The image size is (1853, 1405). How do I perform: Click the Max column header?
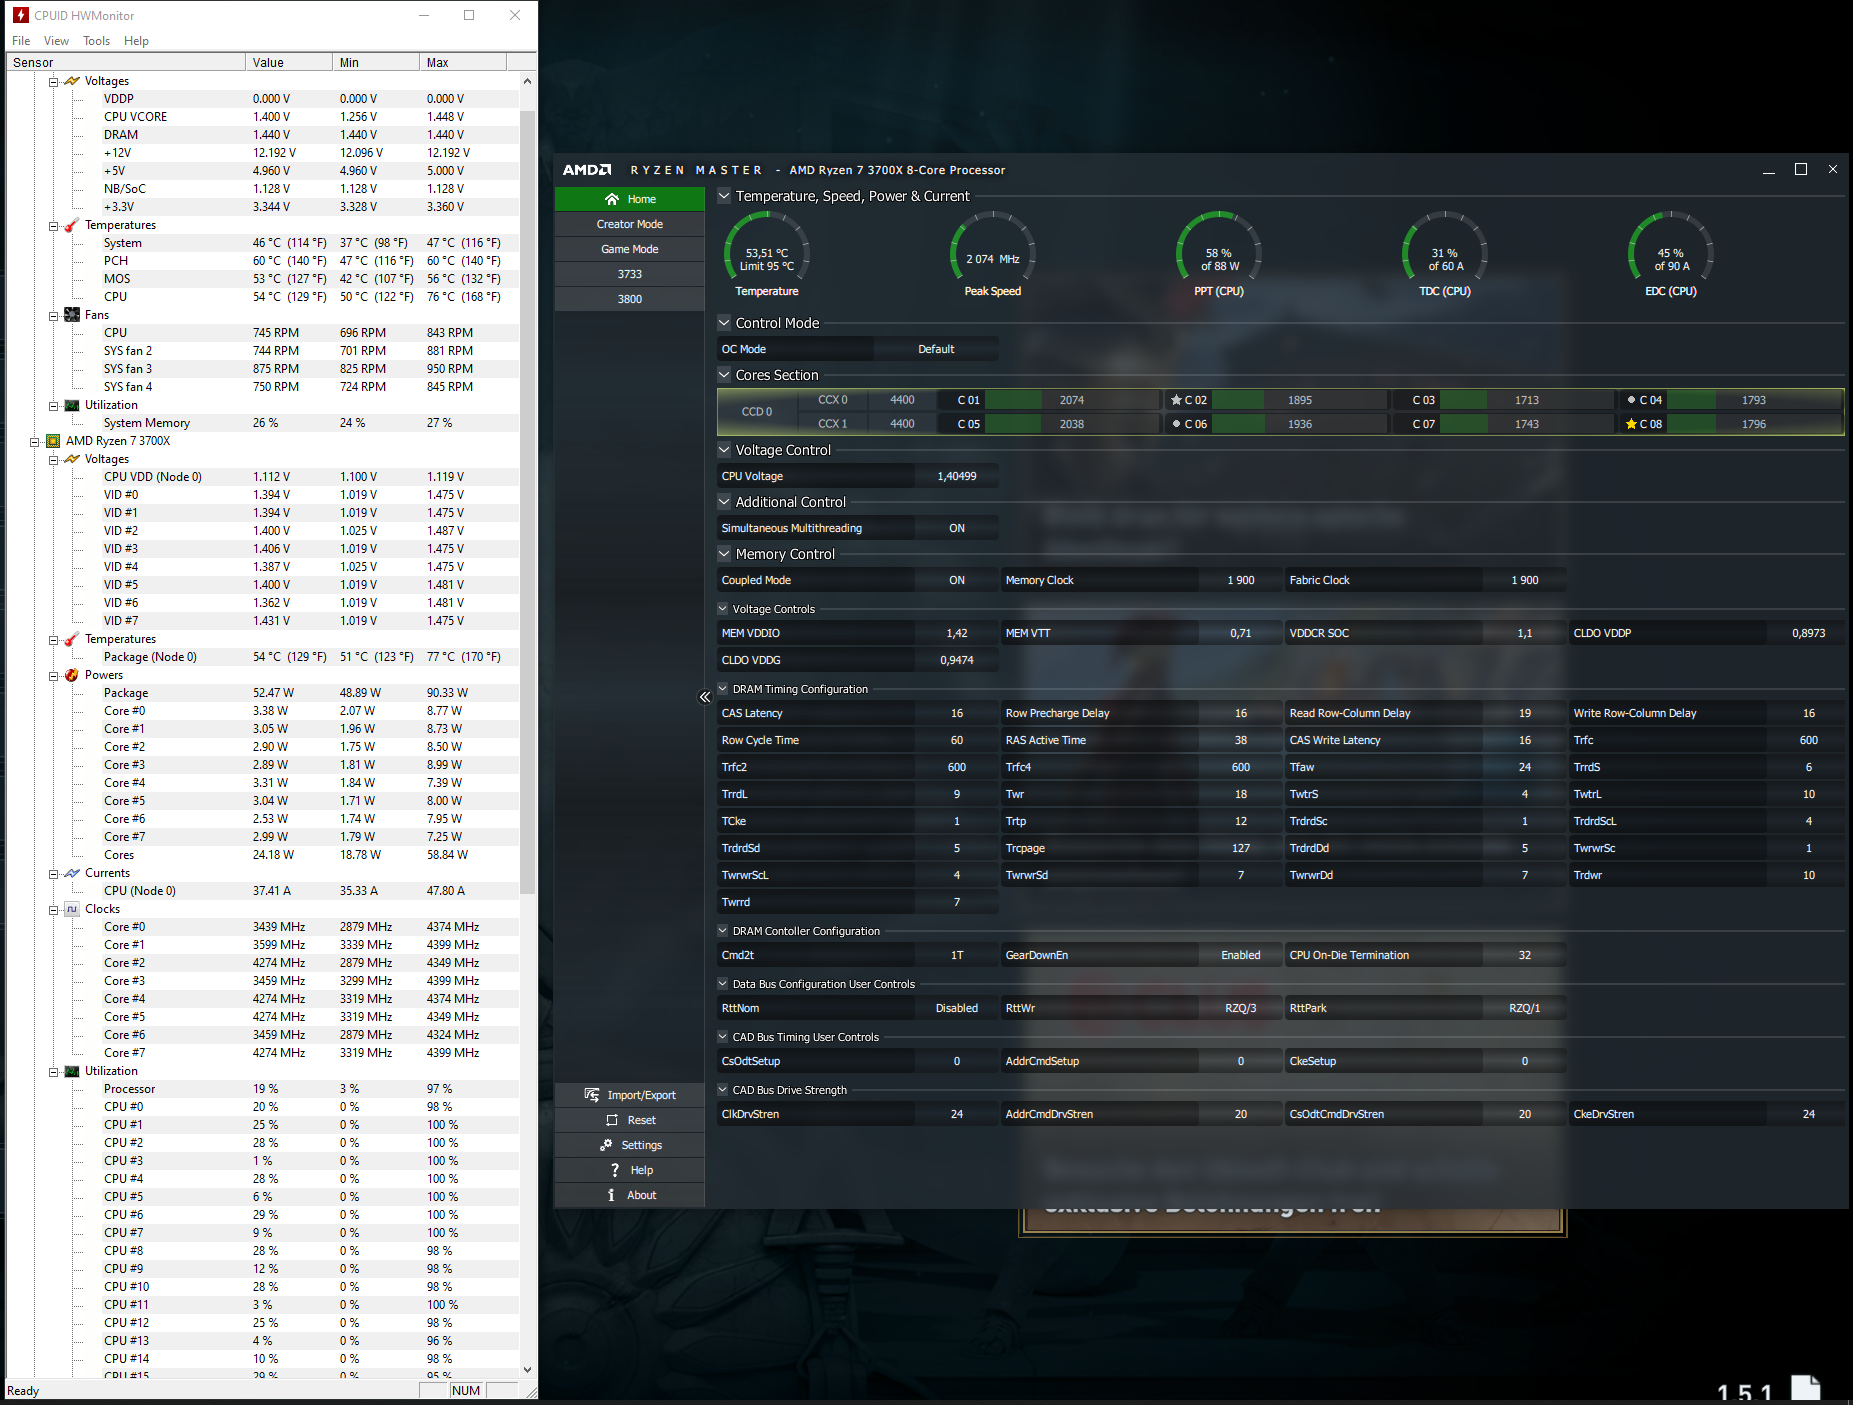click(463, 62)
